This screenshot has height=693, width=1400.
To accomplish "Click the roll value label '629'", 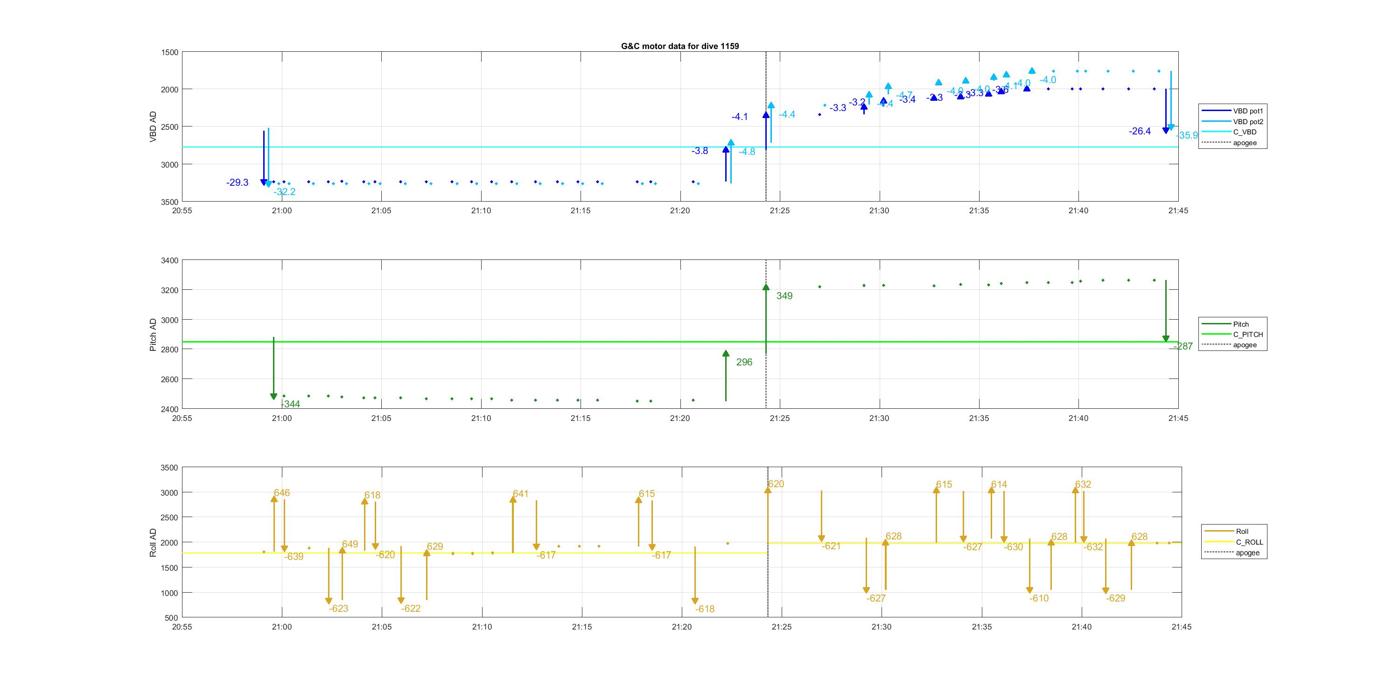I will [435, 547].
